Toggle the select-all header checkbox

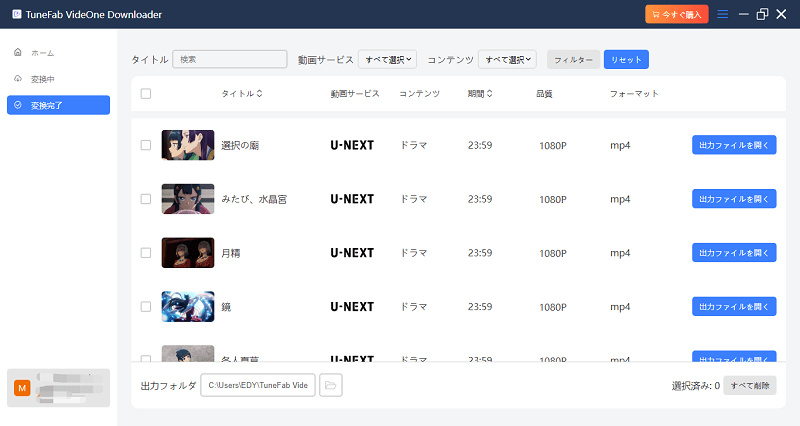pos(146,93)
